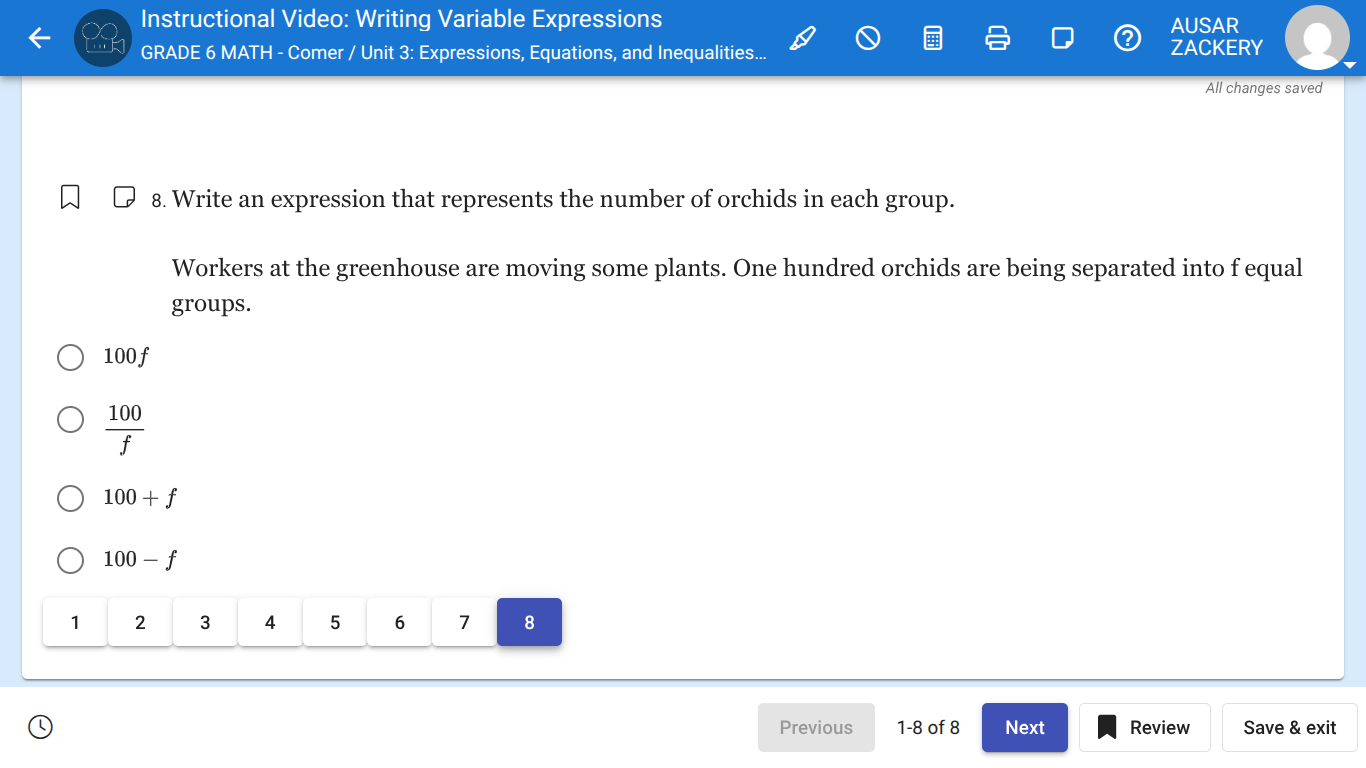Navigate to question 5
Viewport: 1366px width, 768px height.
334,621
